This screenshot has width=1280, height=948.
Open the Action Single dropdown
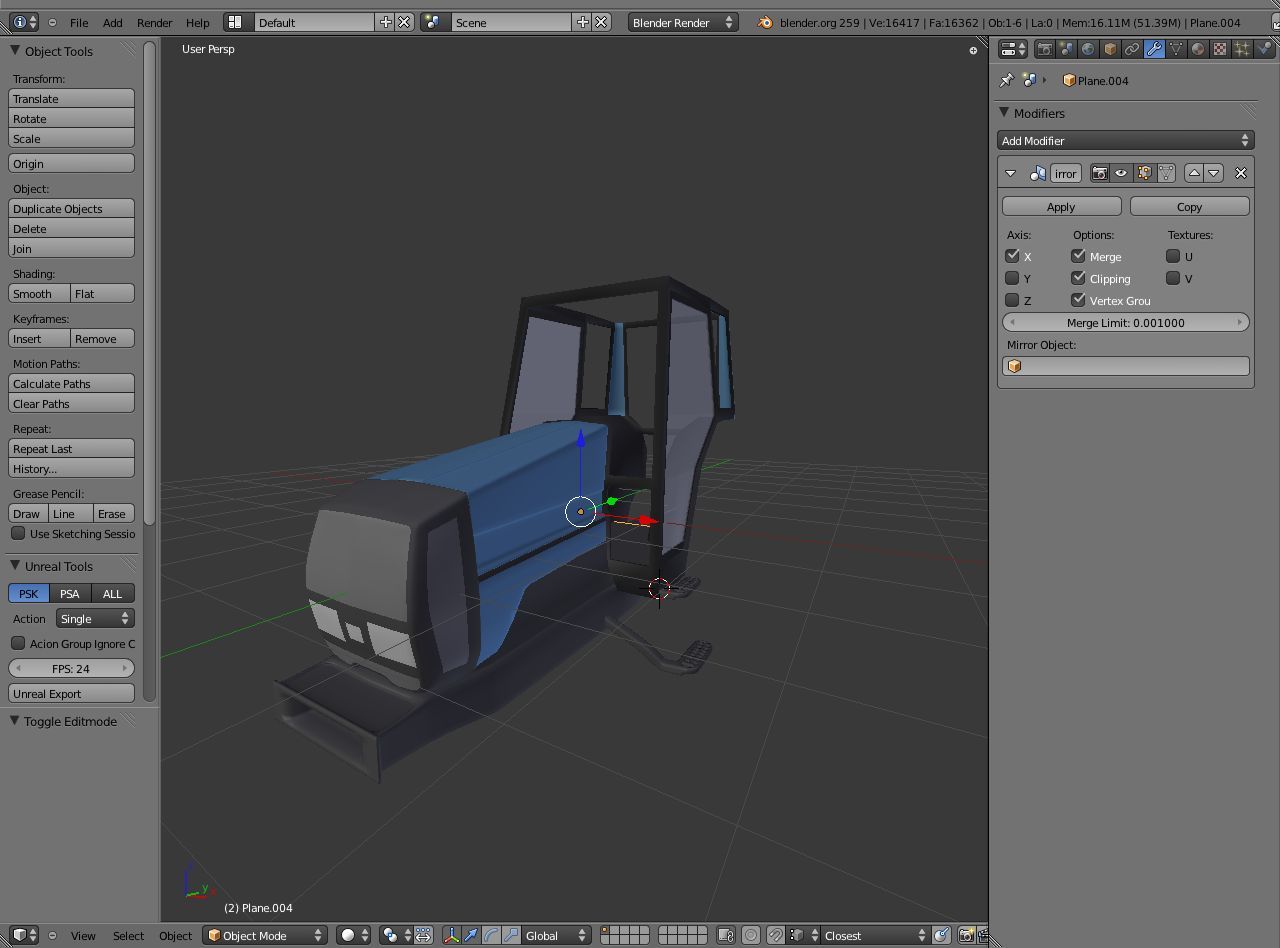click(x=95, y=618)
